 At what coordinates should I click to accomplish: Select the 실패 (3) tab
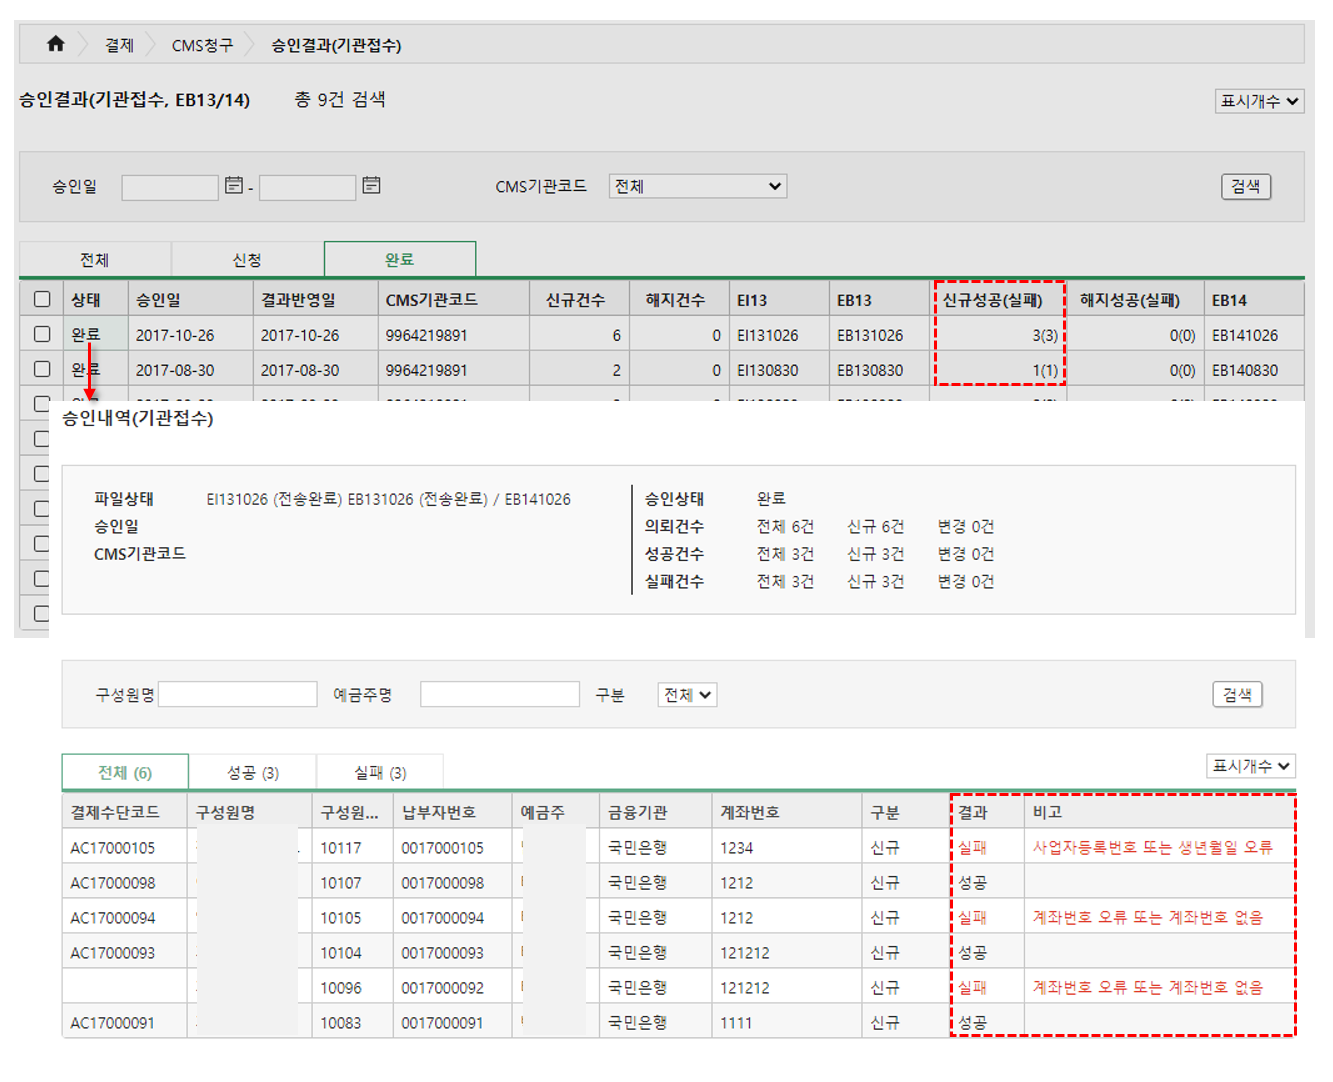[x=380, y=772]
